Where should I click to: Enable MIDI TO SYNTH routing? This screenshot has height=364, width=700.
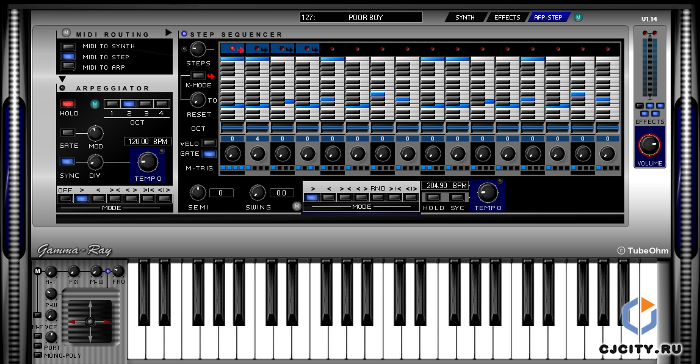(68, 46)
